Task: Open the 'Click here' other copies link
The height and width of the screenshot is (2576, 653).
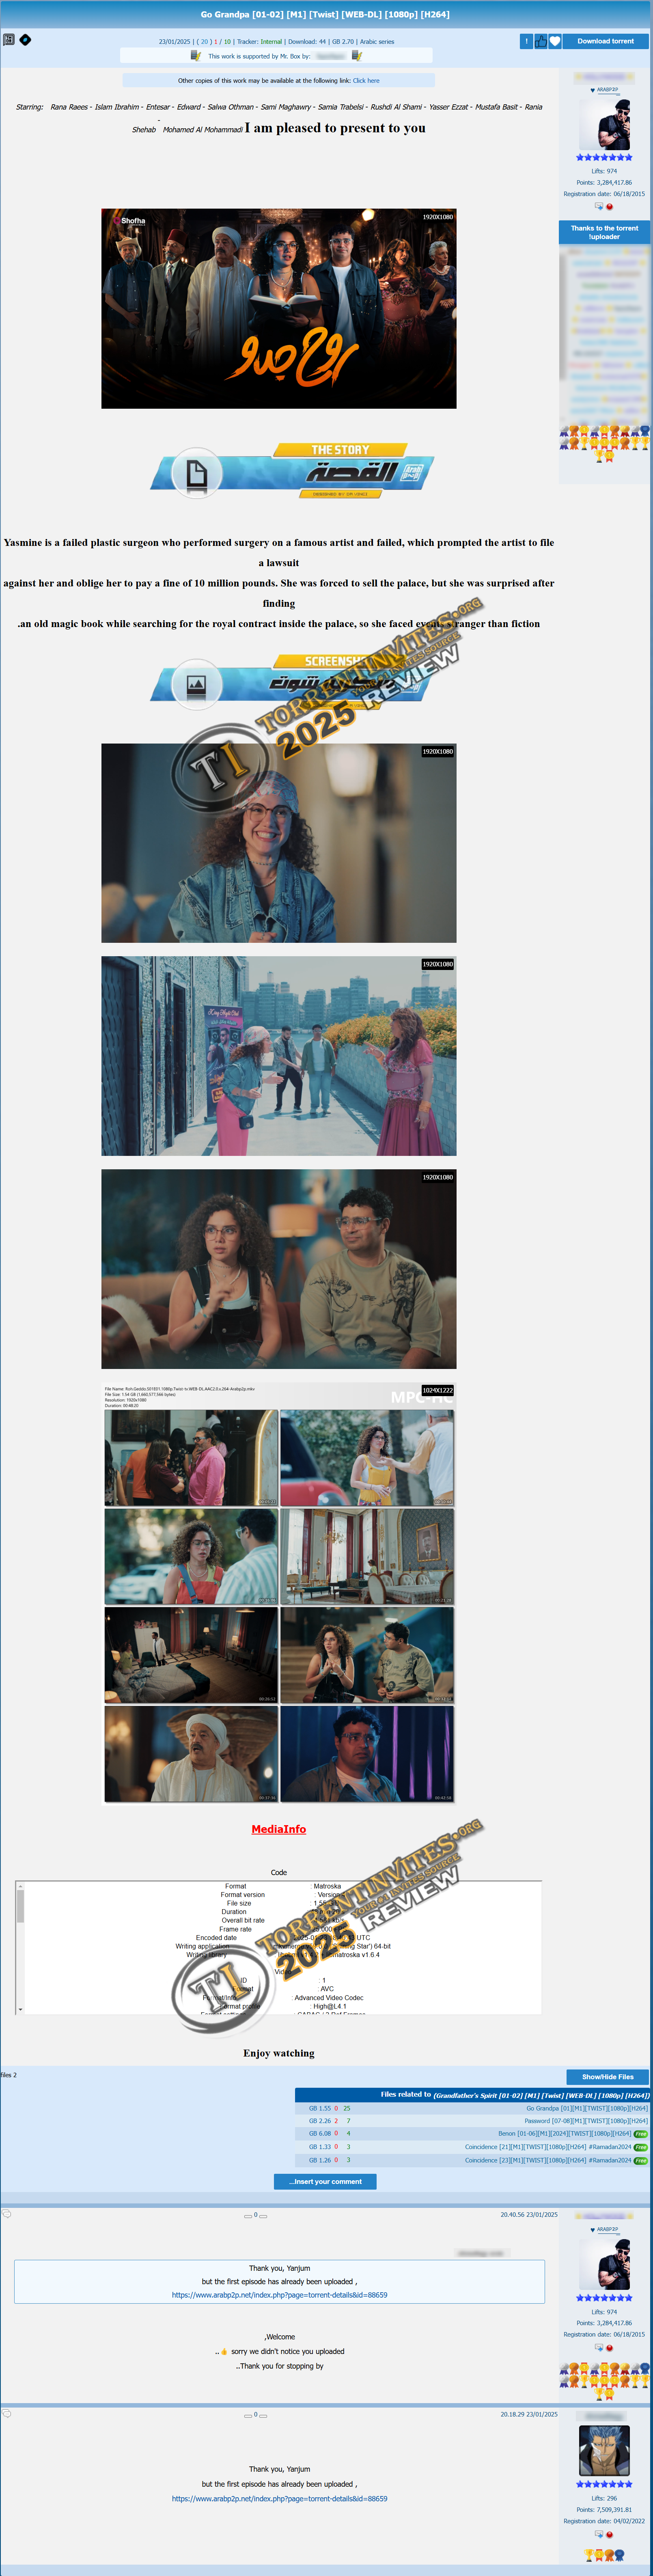Action: click(x=366, y=81)
